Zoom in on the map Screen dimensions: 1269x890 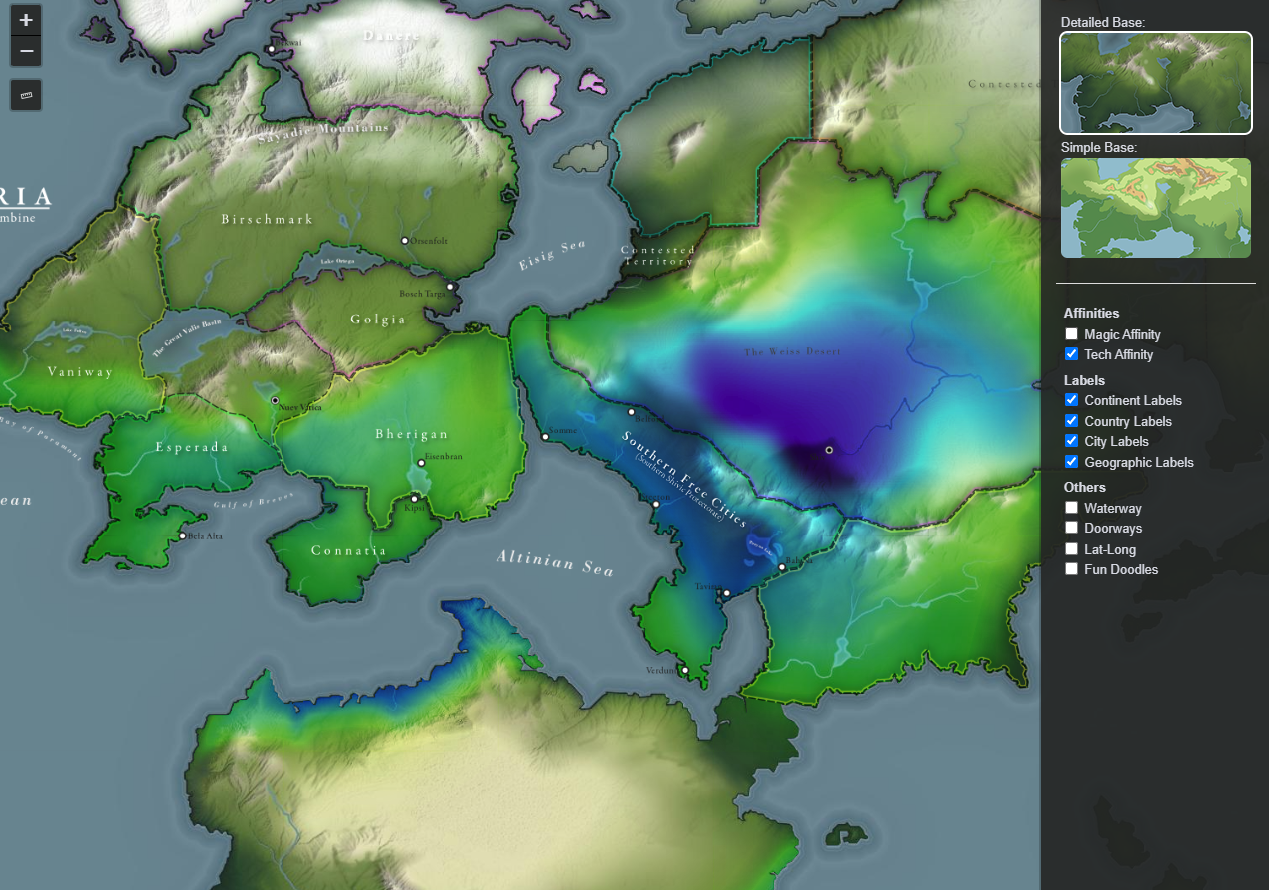point(26,20)
